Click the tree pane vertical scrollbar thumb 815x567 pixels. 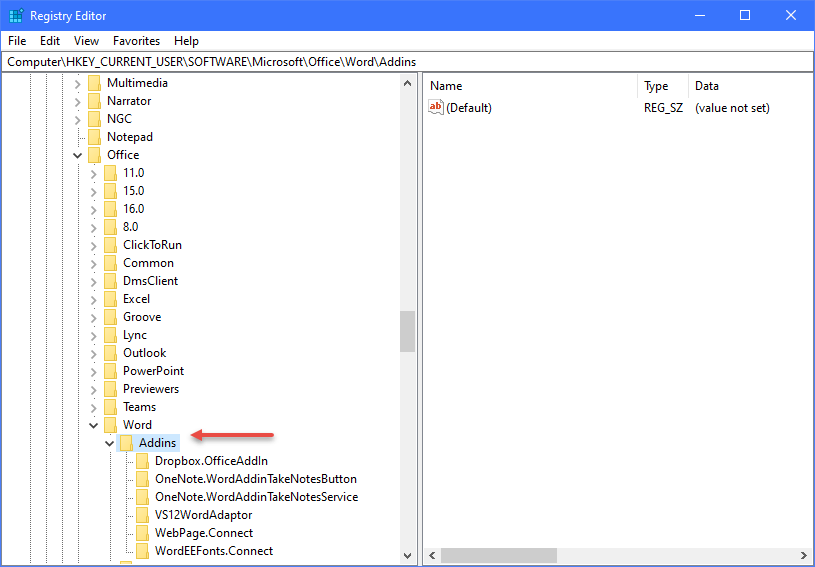click(408, 332)
